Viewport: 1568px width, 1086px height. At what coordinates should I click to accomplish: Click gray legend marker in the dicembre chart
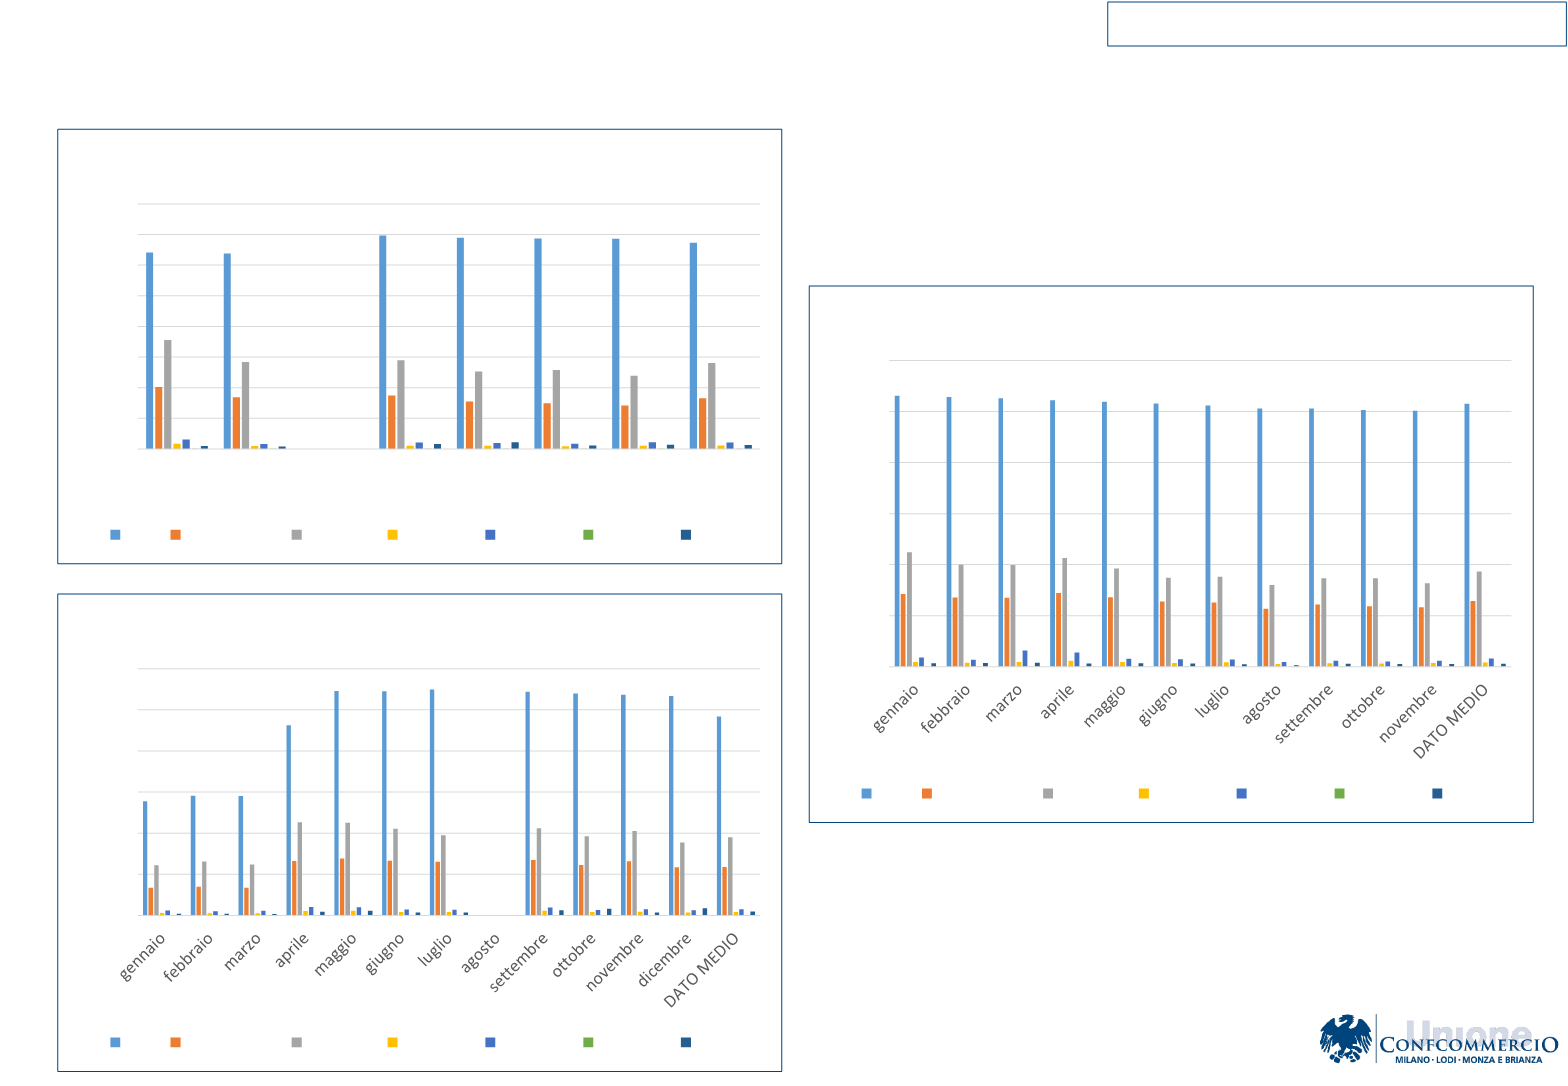tap(297, 1042)
